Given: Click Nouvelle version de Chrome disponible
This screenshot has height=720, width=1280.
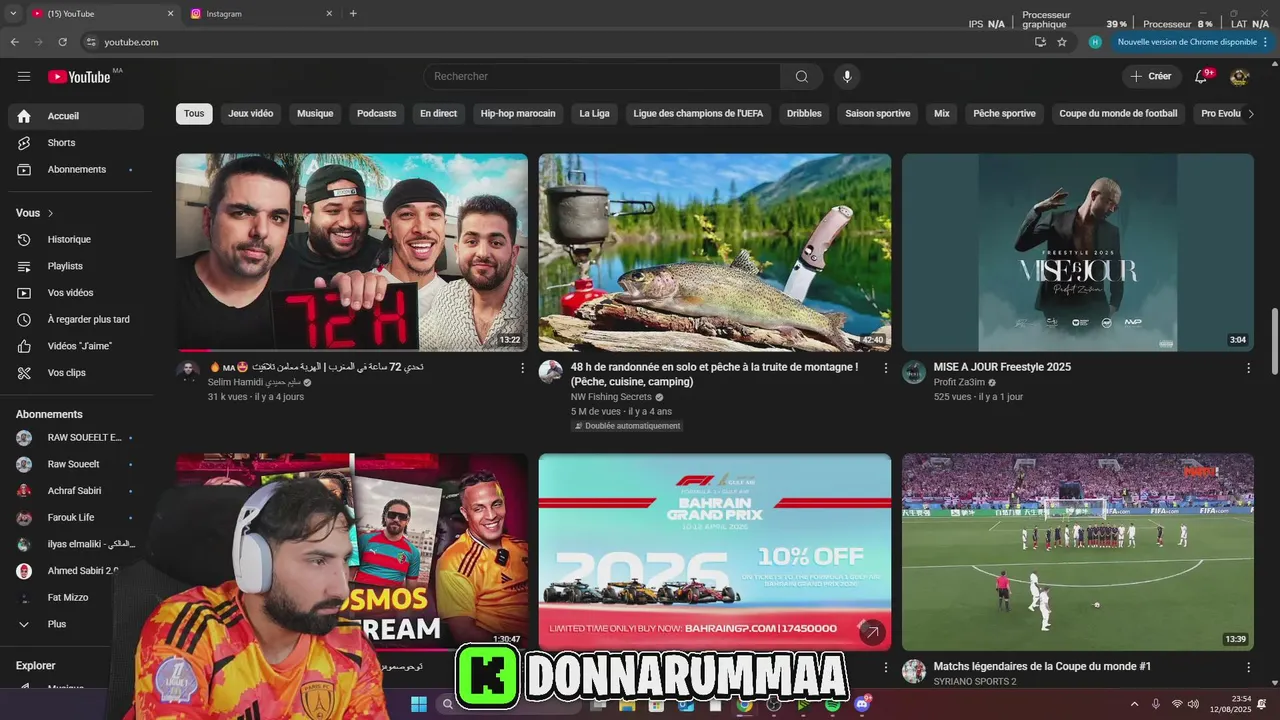Looking at the screenshot, I should pyautogui.click(x=1185, y=42).
